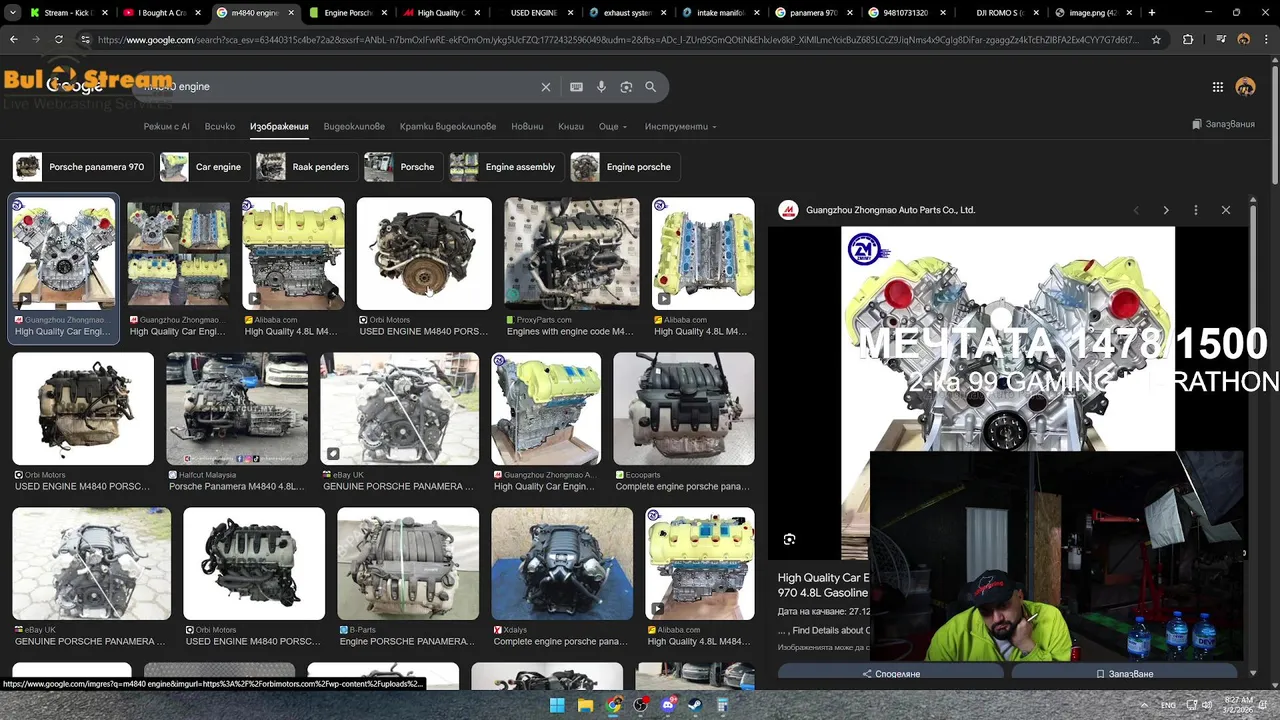The height and width of the screenshot is (720, 1280).
Task: Go back to the previous page
Action: pos(14,40)
